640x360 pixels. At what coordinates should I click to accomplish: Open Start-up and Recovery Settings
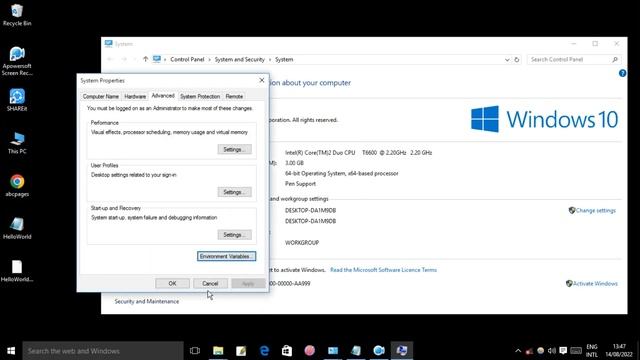[234, 235]
